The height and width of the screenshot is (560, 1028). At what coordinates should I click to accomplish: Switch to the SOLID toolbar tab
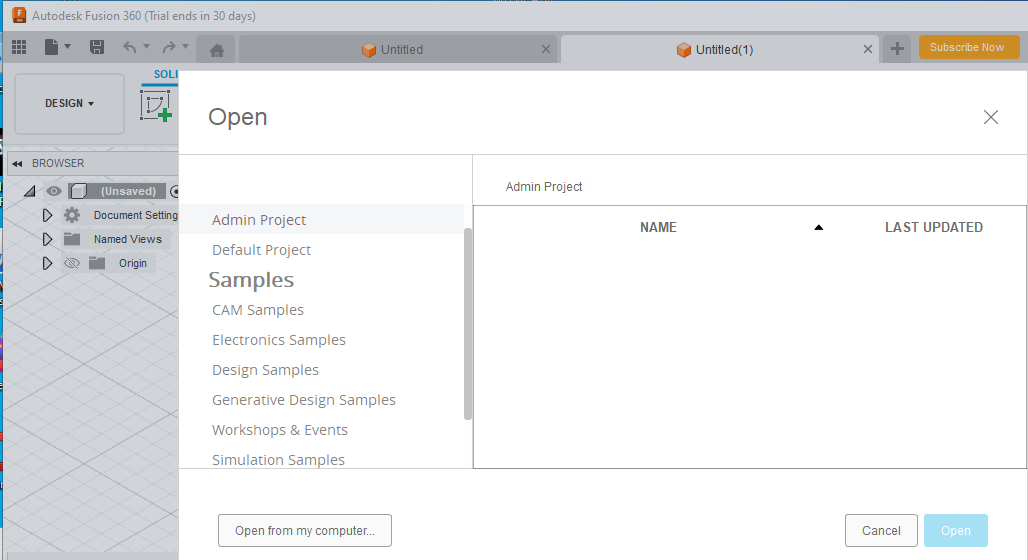point(166,74)
